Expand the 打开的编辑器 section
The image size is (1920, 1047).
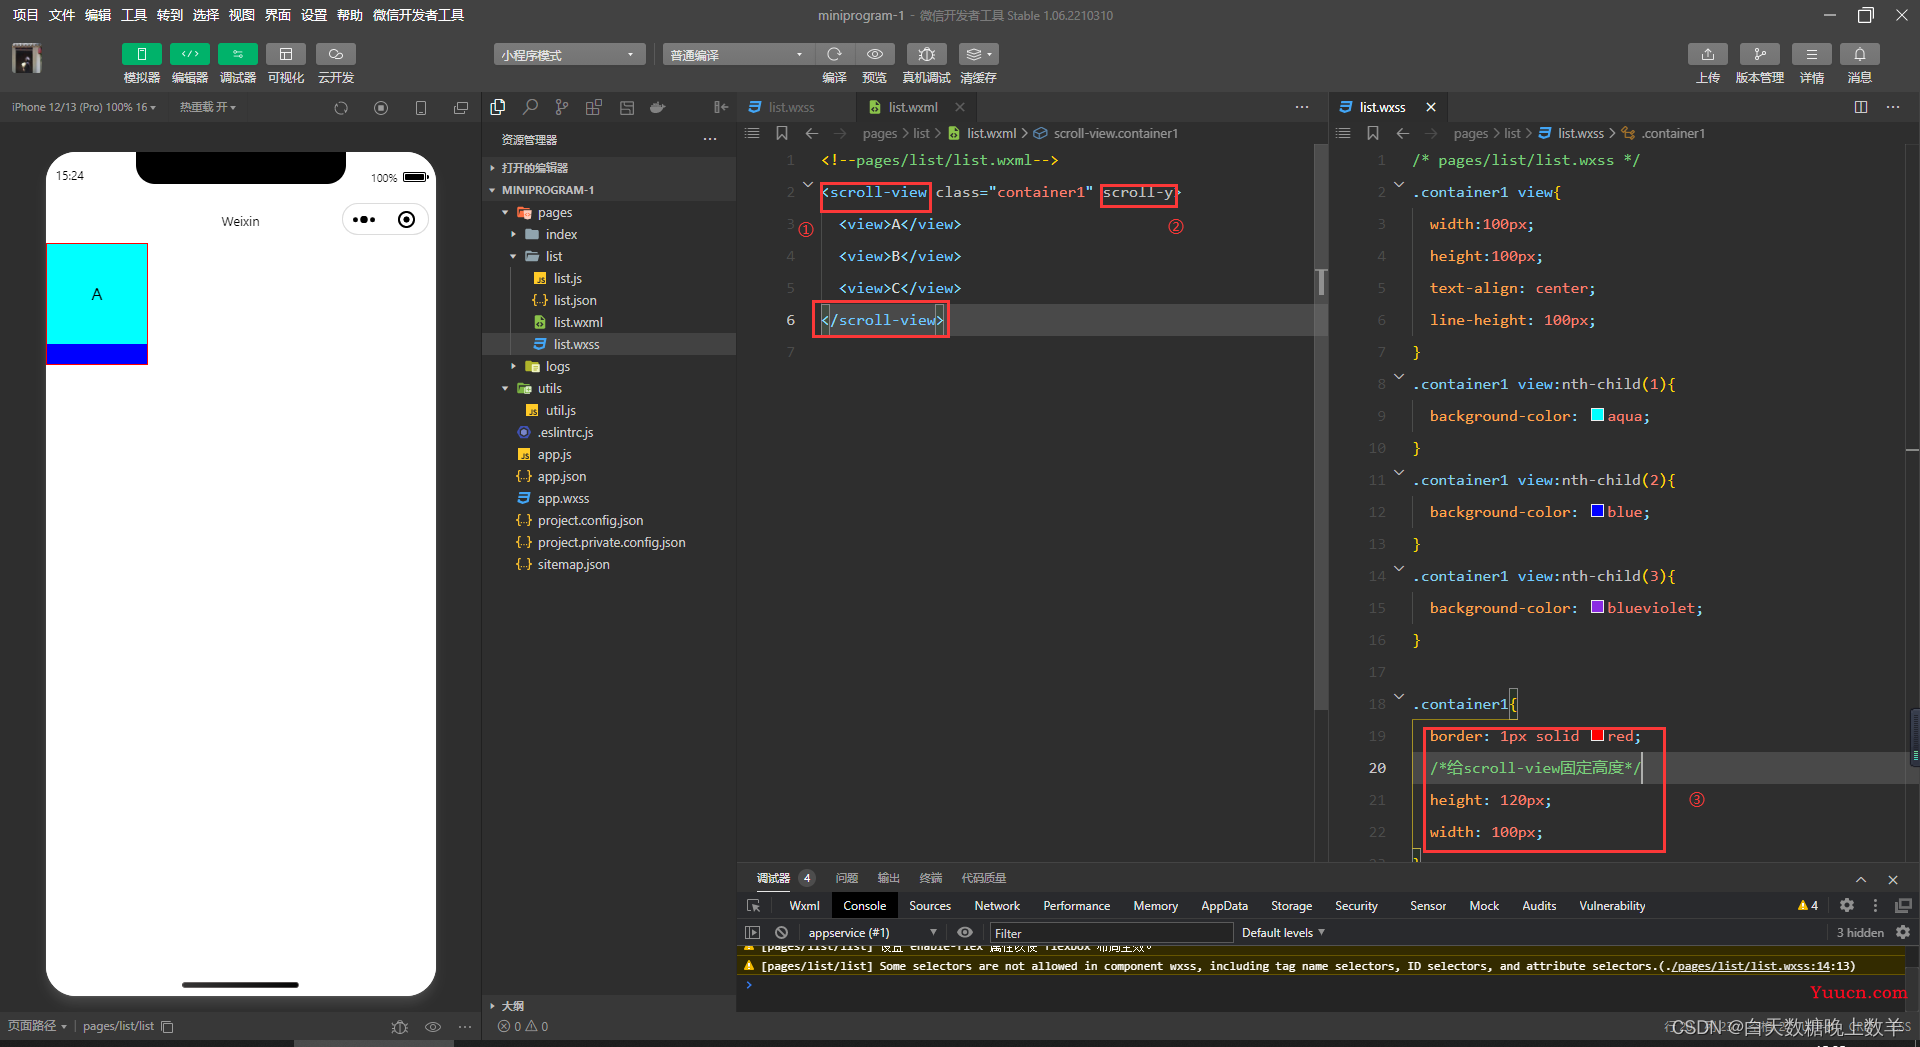pyautogui.click(x=493, y=168)
